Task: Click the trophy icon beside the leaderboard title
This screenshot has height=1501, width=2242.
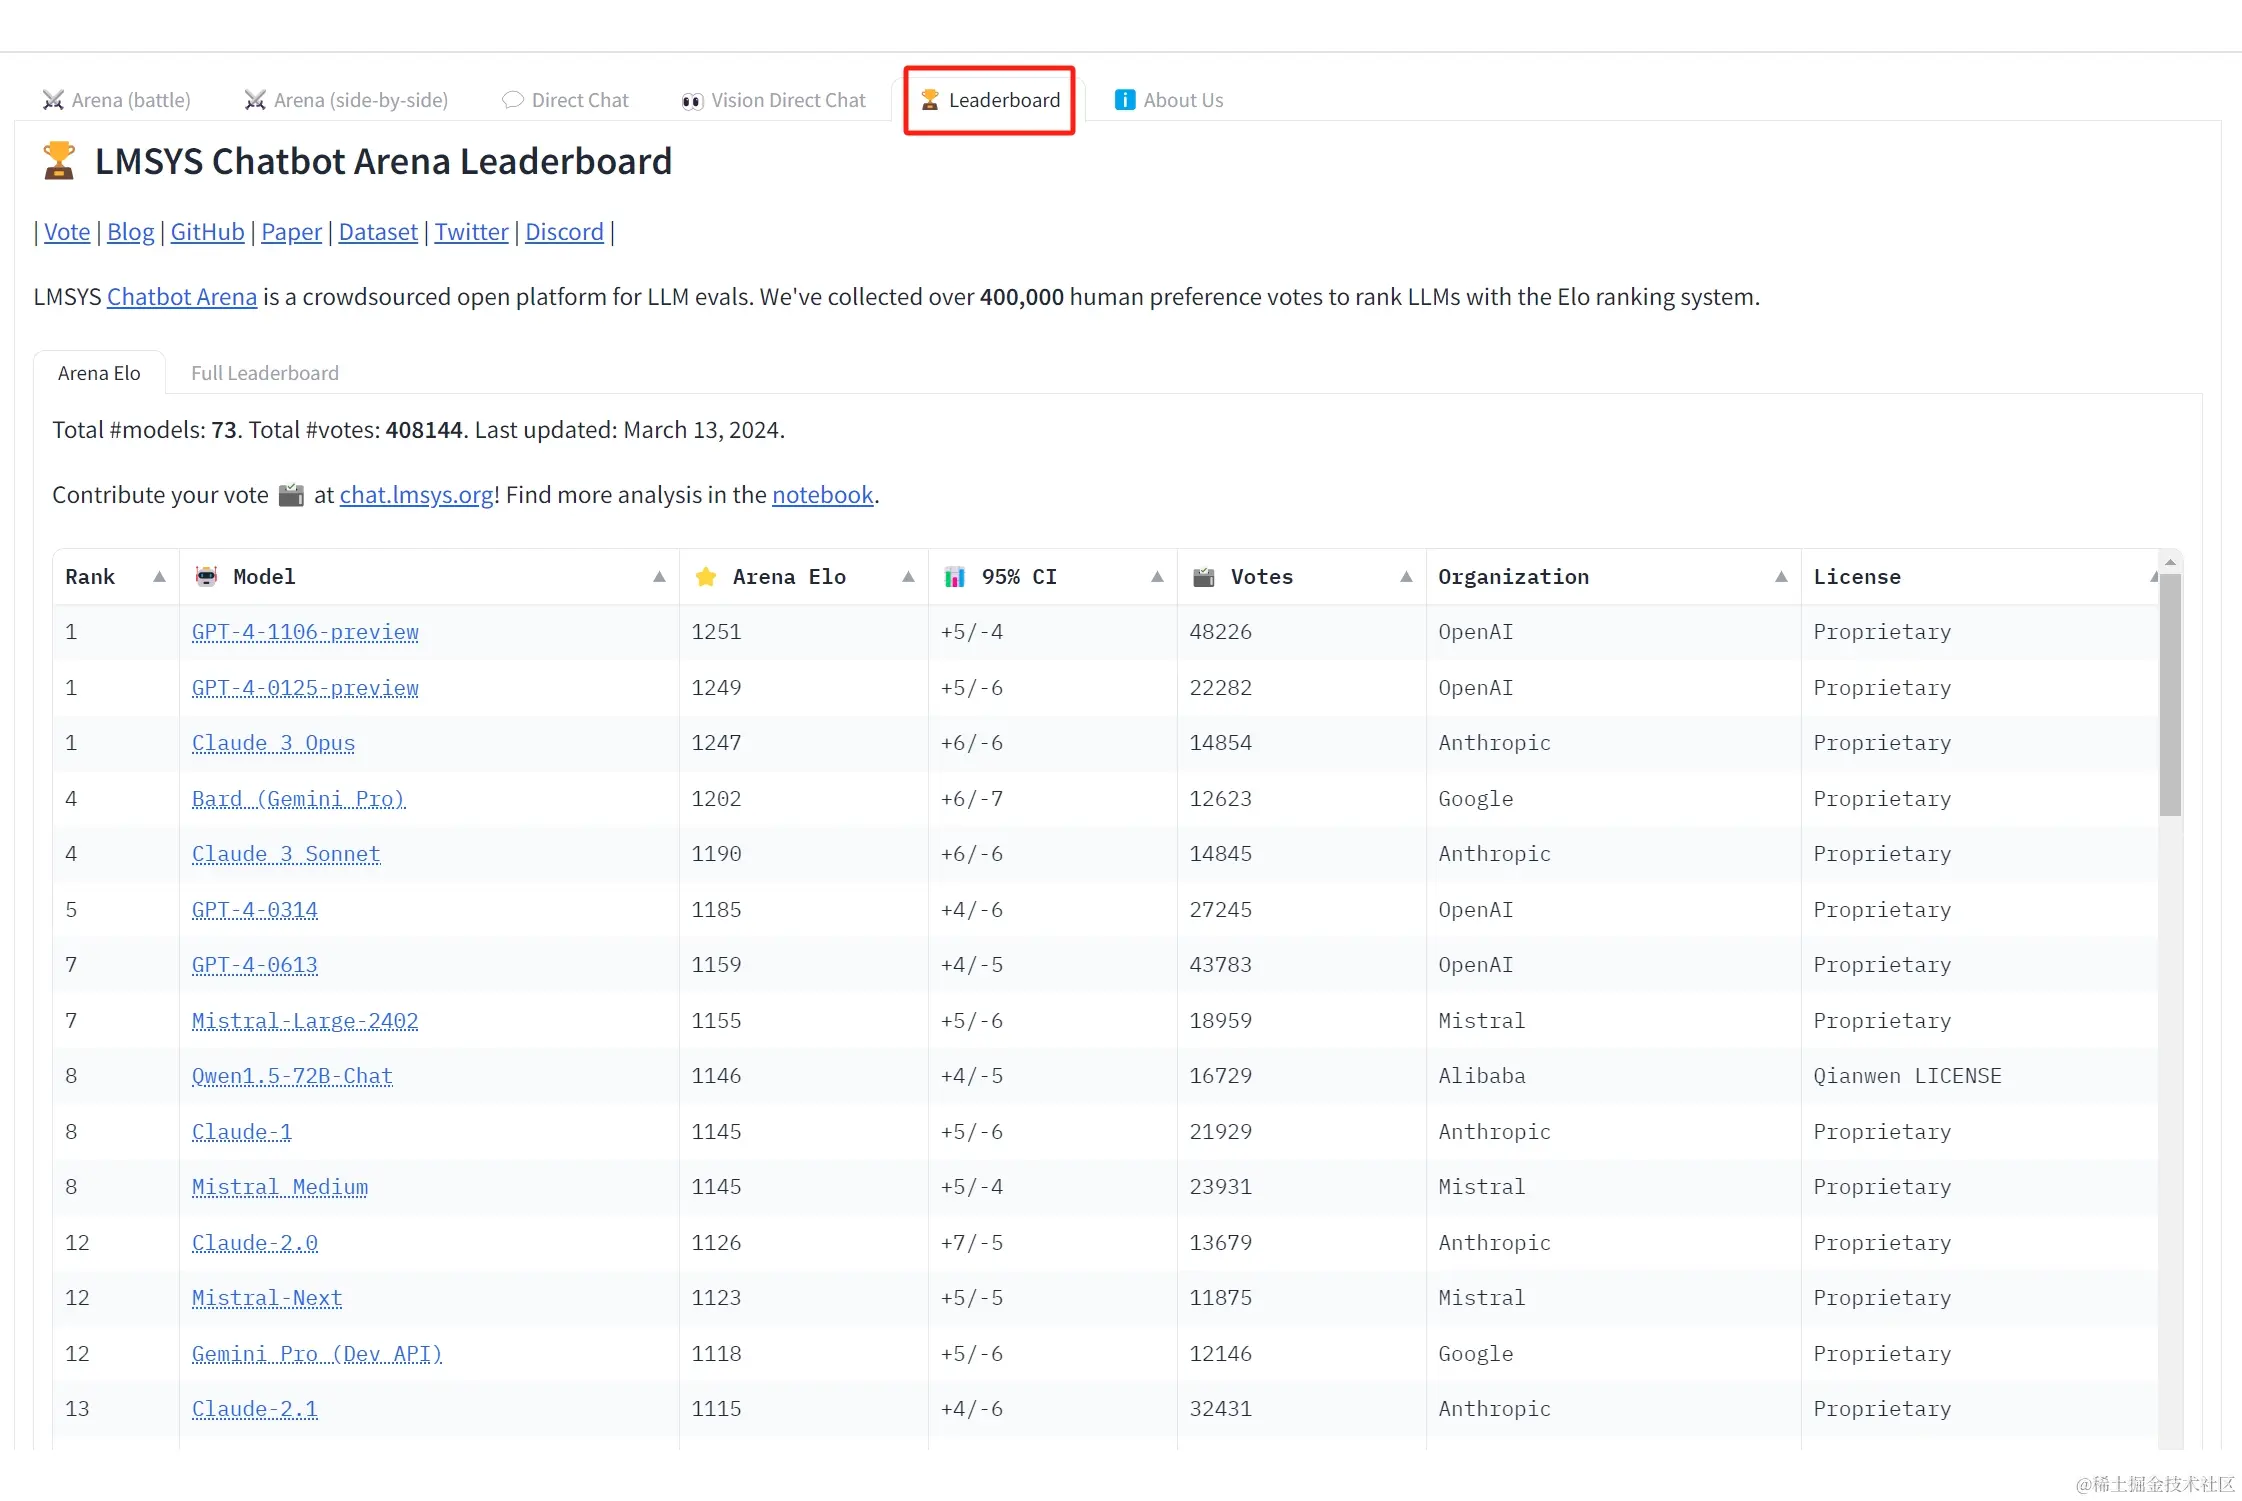Action: (x=59, y=161)
